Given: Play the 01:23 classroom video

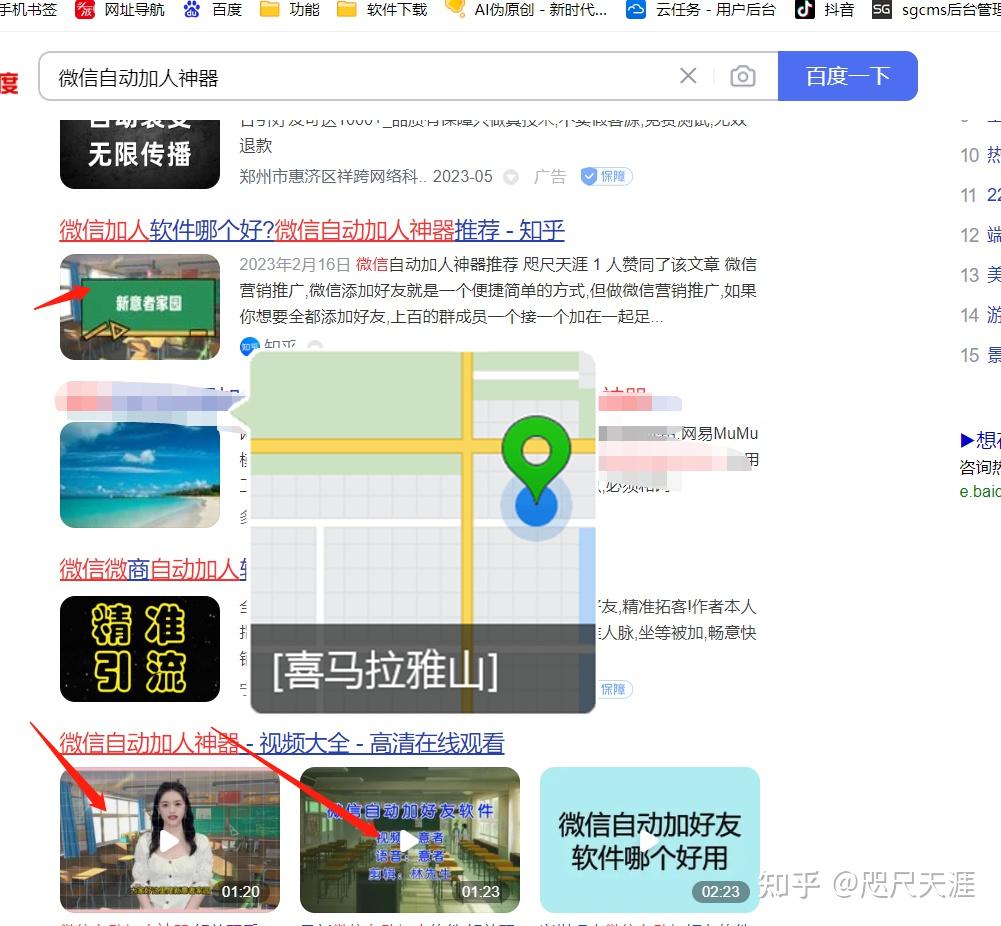Looking at the screenshot, I should [410, 840].
